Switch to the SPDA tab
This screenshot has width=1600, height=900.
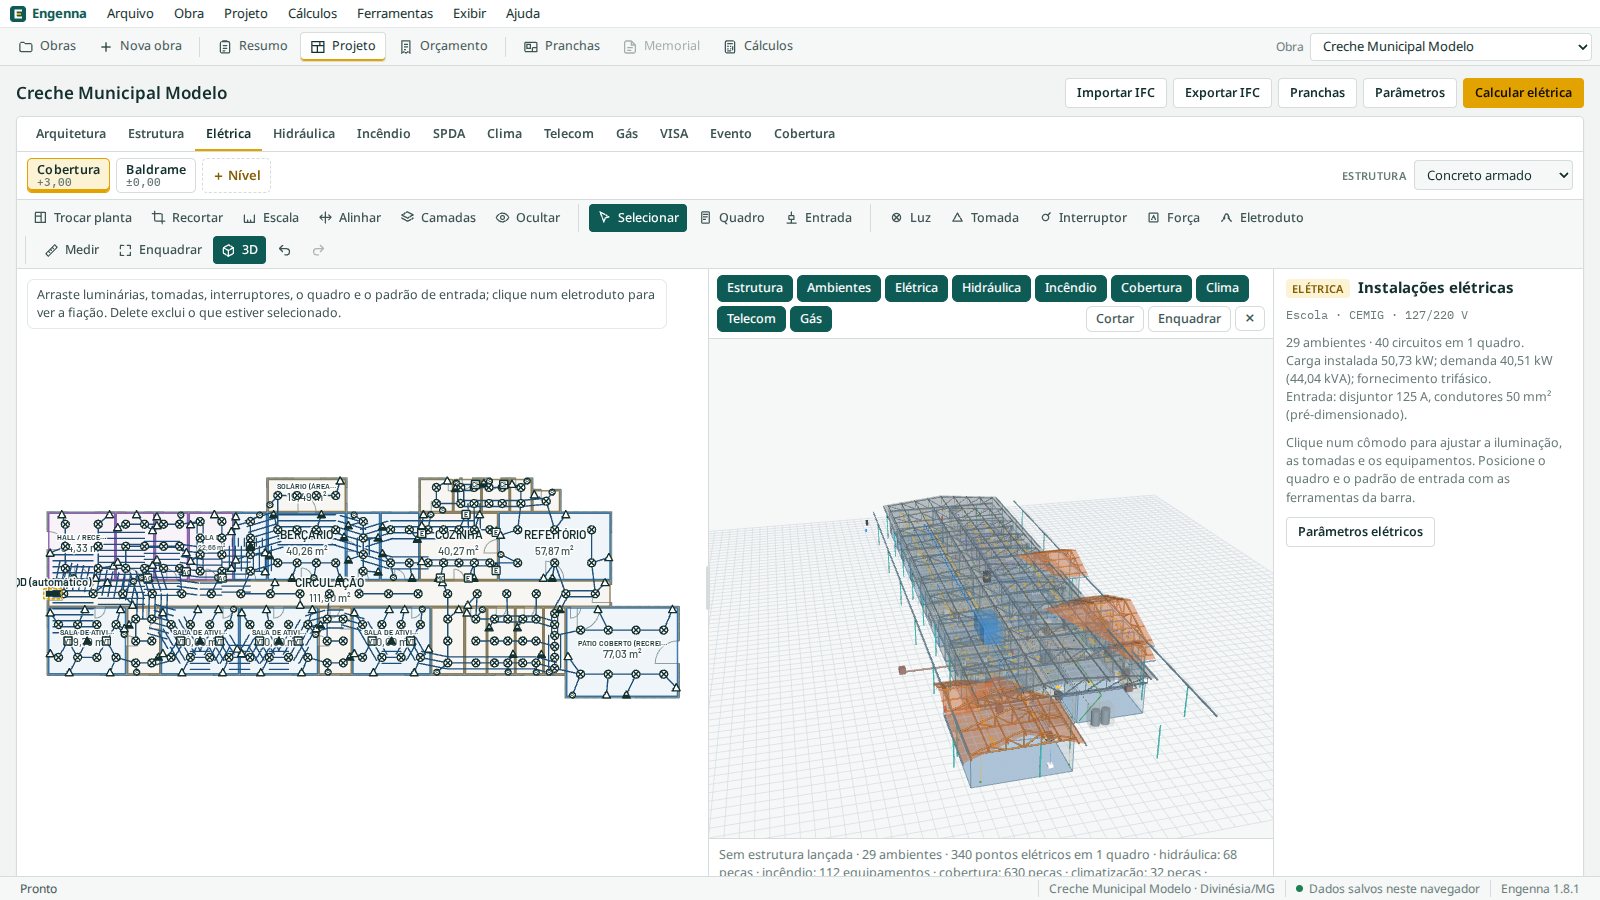449,134
